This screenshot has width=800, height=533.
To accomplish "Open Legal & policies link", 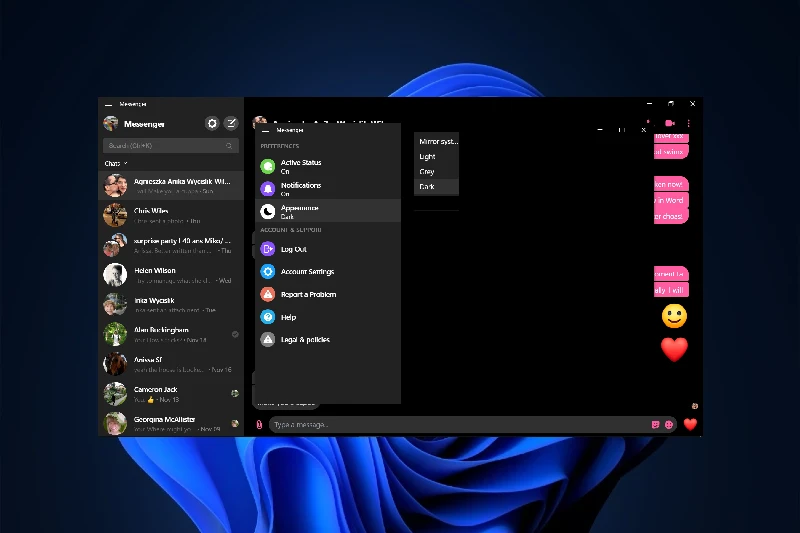I will [305, 340].
